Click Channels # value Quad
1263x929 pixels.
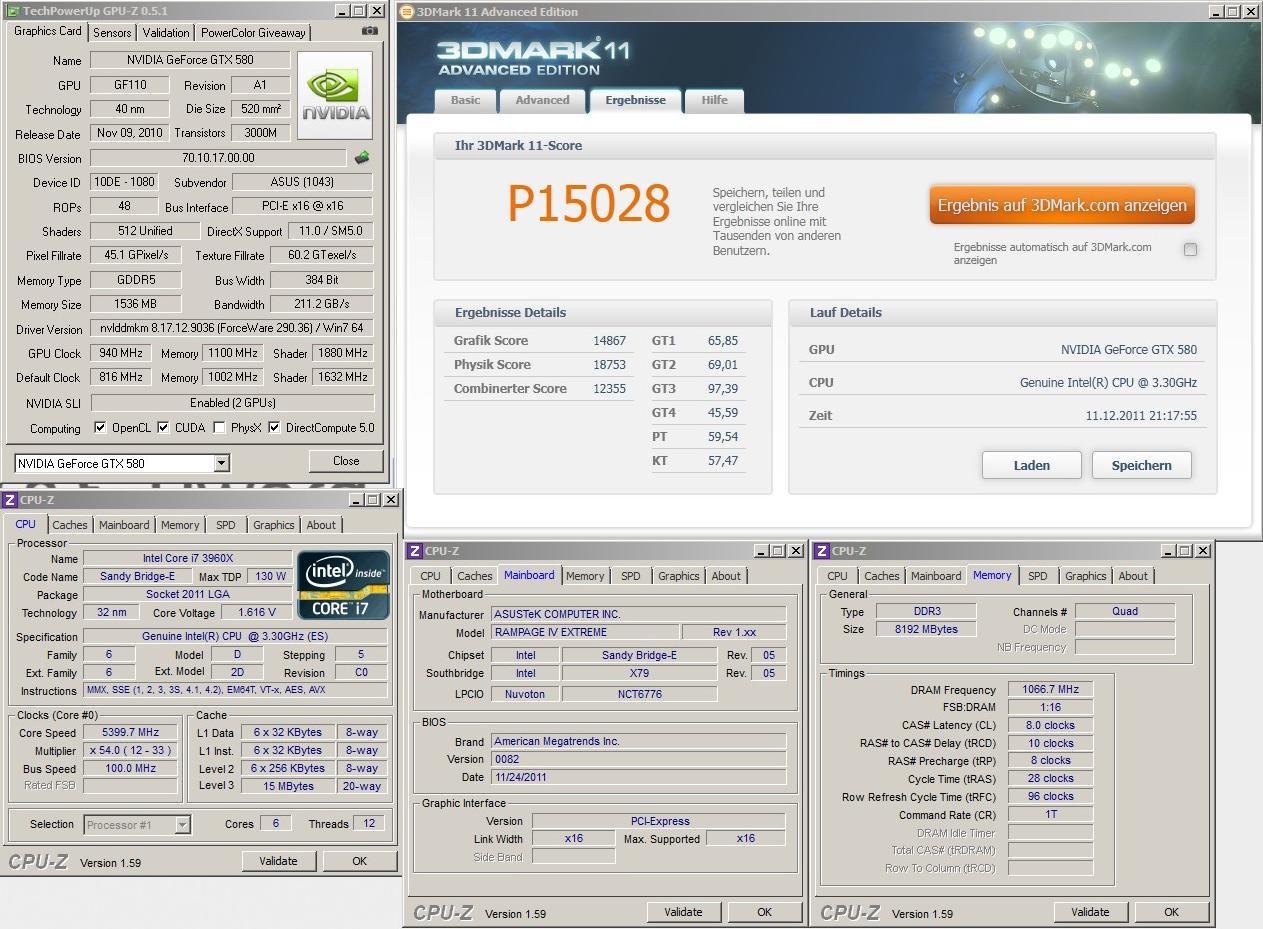pyautogui.click(x=1125, y=611)
